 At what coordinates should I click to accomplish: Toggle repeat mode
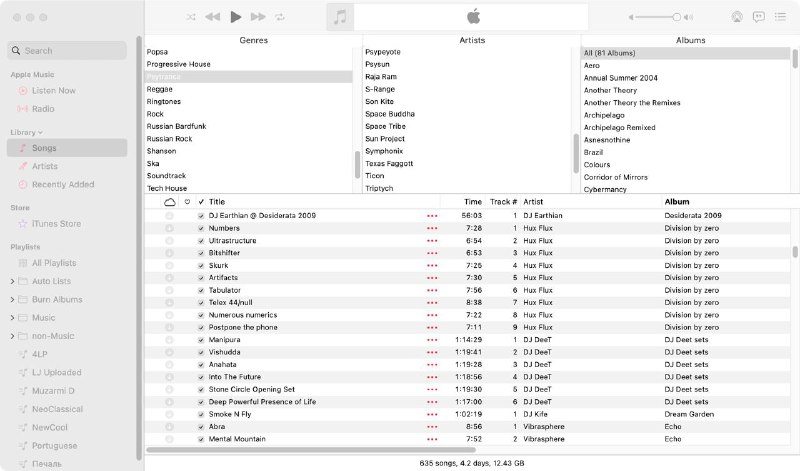280,17
